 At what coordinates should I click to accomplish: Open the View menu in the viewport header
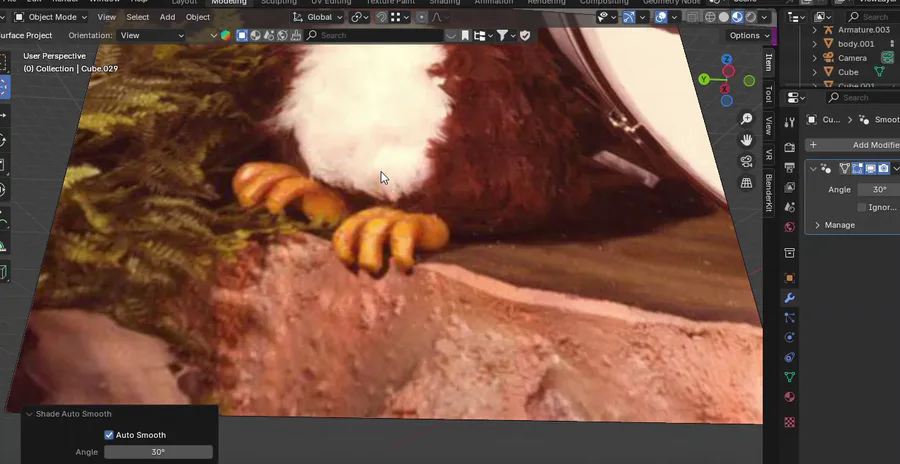point(106,17)
